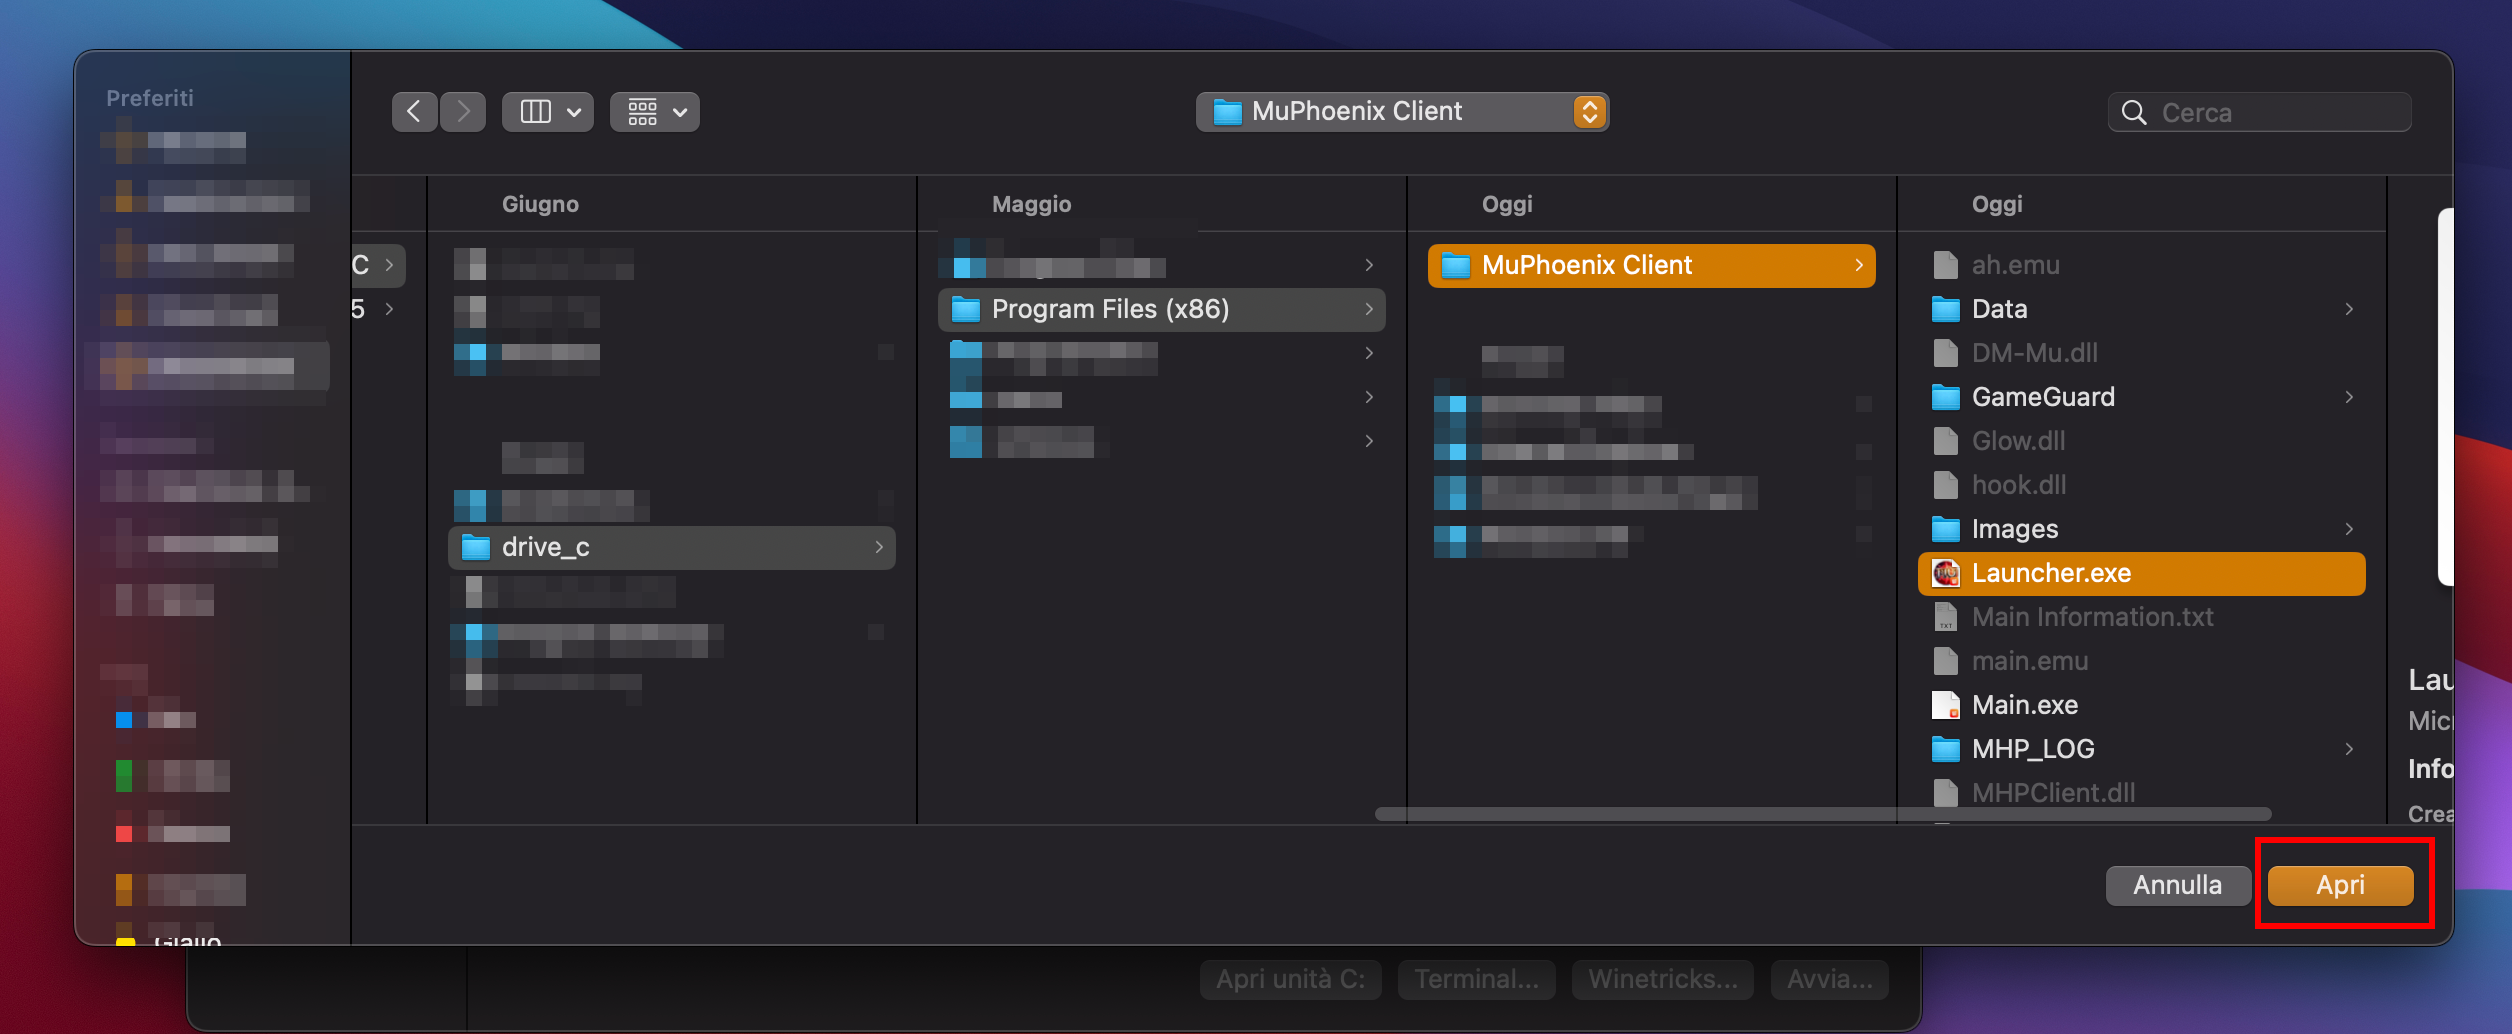Expand the GameGuard folder chevron
This screenshot has width=2512, height=1034.
point(2349,397)
